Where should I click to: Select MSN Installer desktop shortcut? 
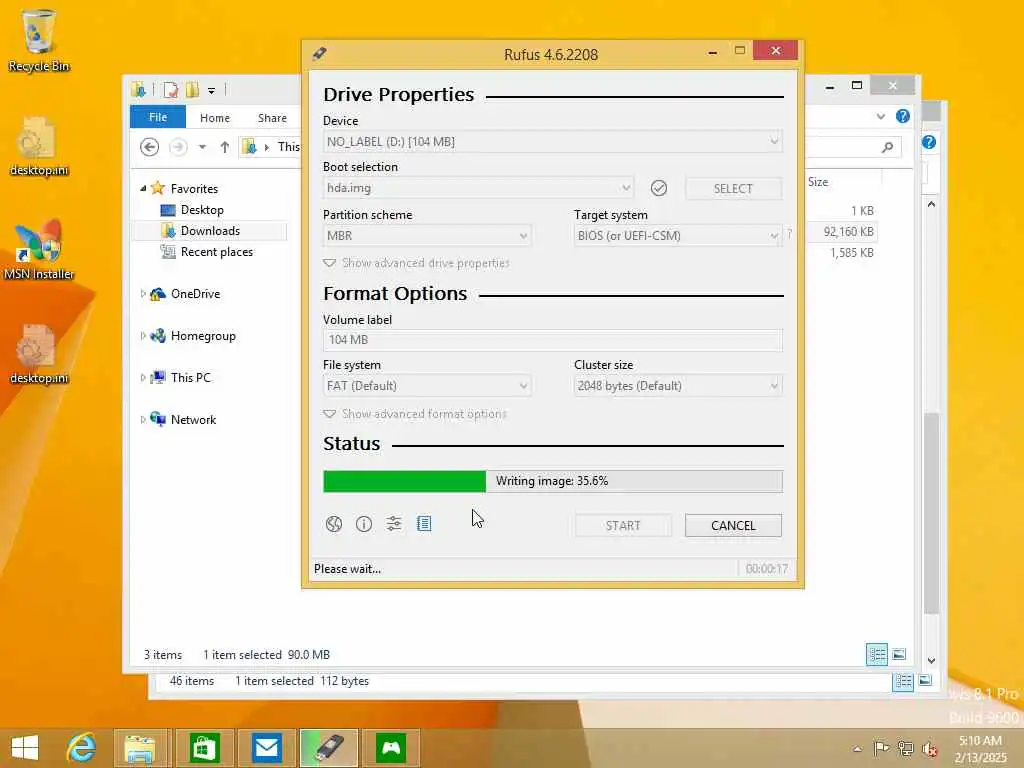(39, 250)
